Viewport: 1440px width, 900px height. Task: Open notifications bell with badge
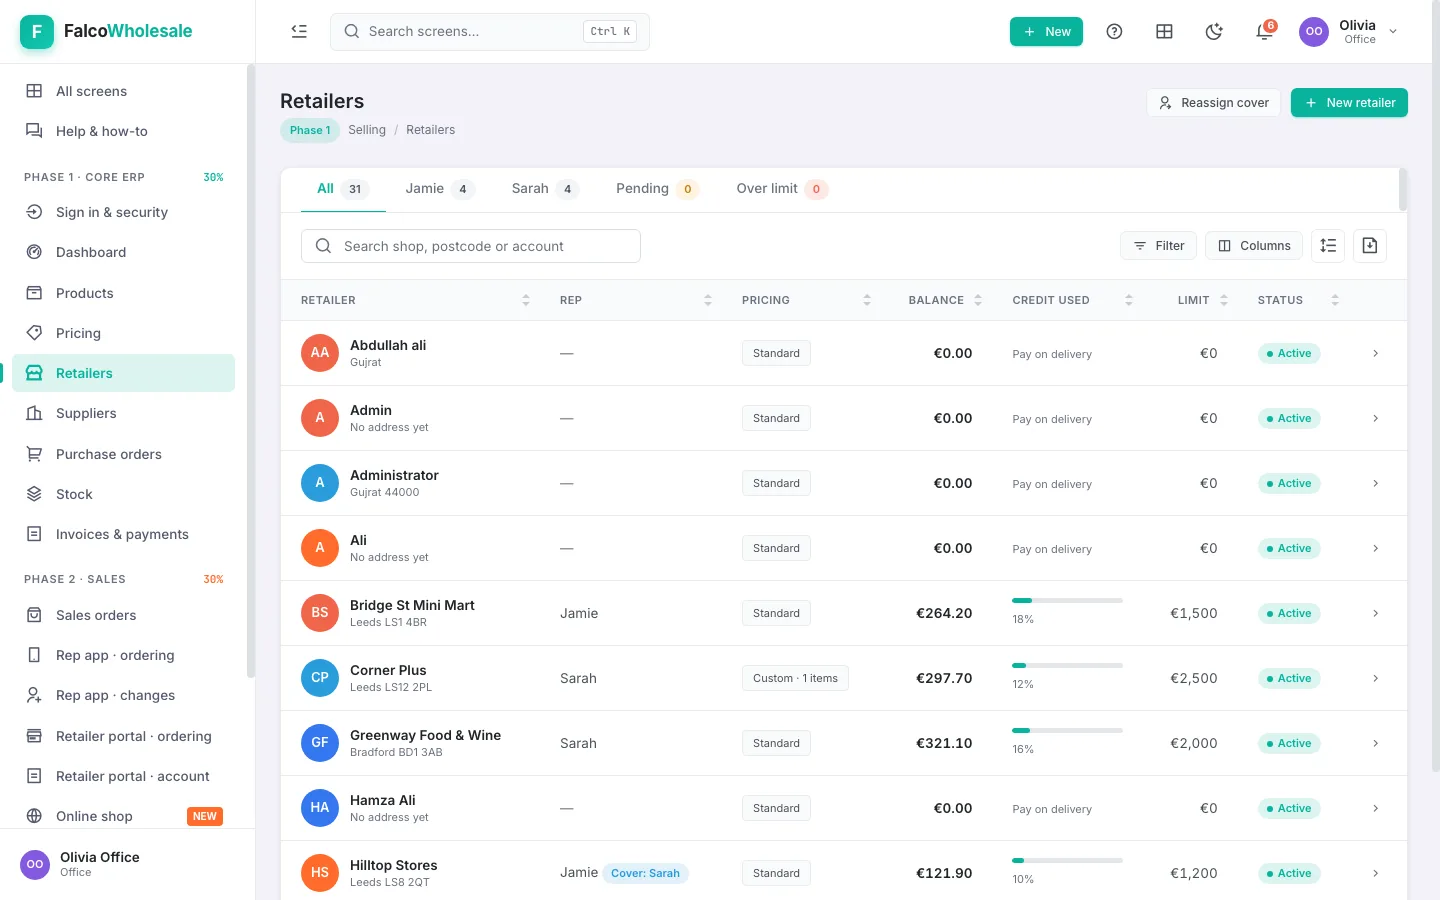1264,32
